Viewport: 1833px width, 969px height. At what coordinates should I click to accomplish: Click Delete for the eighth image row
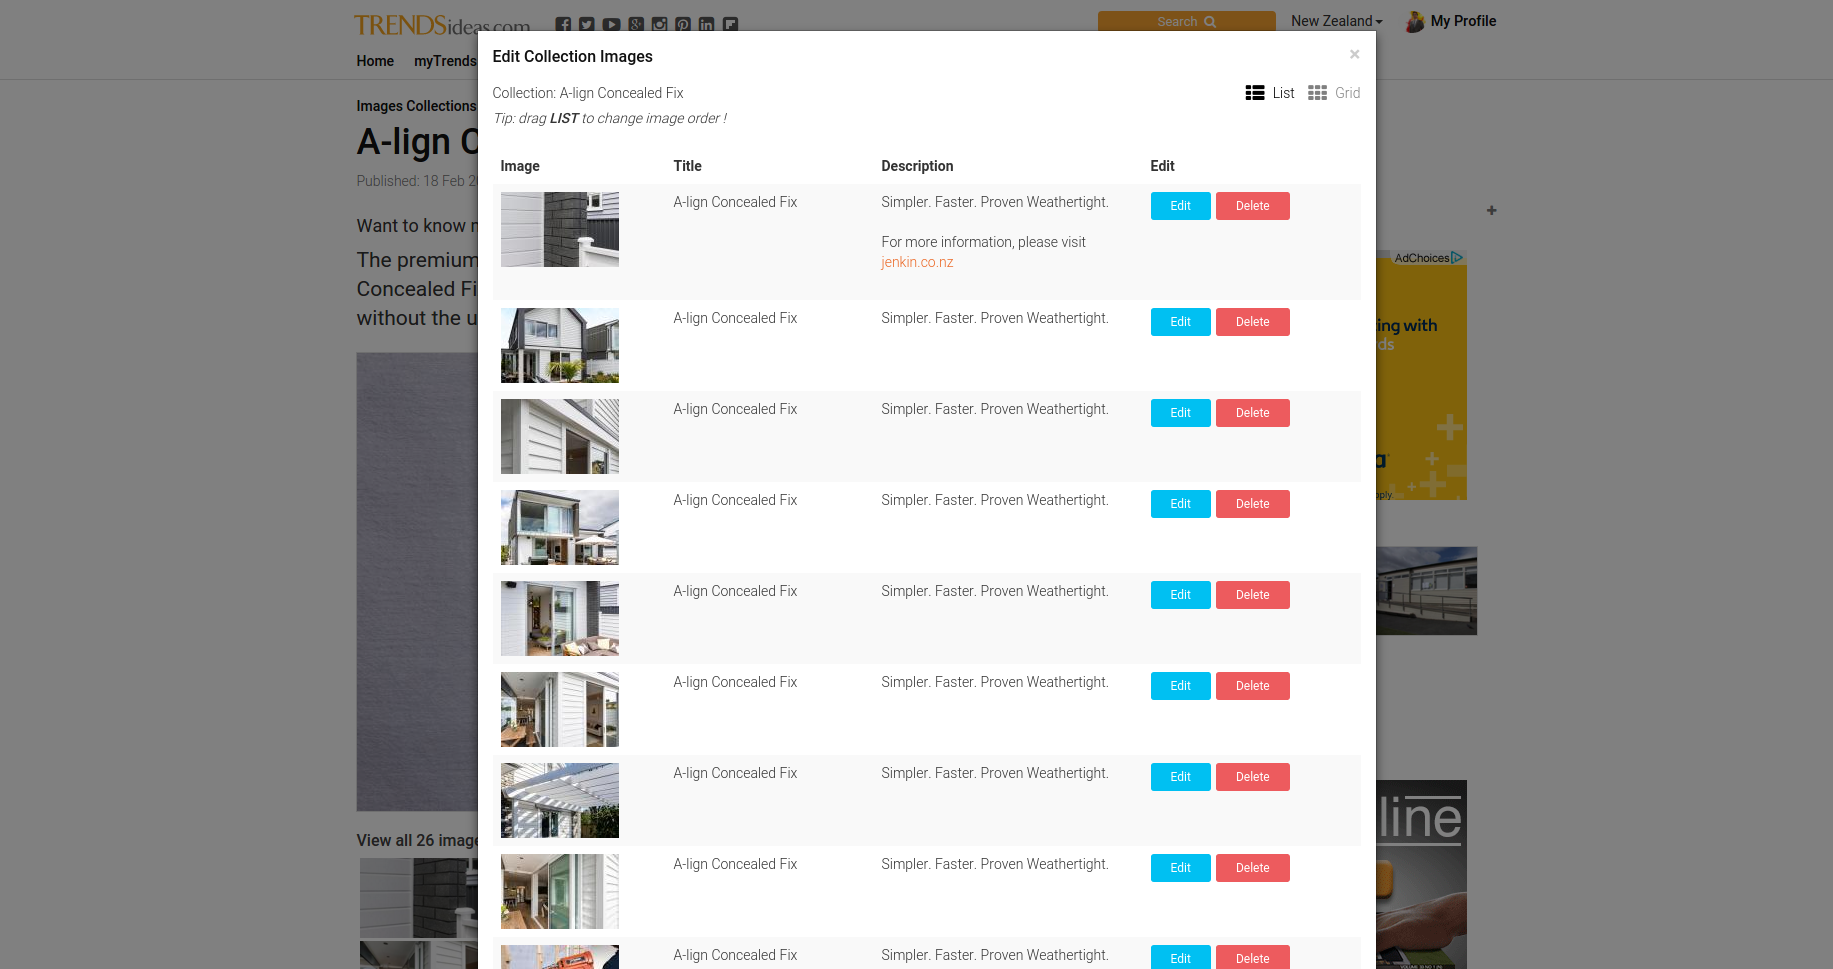1253,868
